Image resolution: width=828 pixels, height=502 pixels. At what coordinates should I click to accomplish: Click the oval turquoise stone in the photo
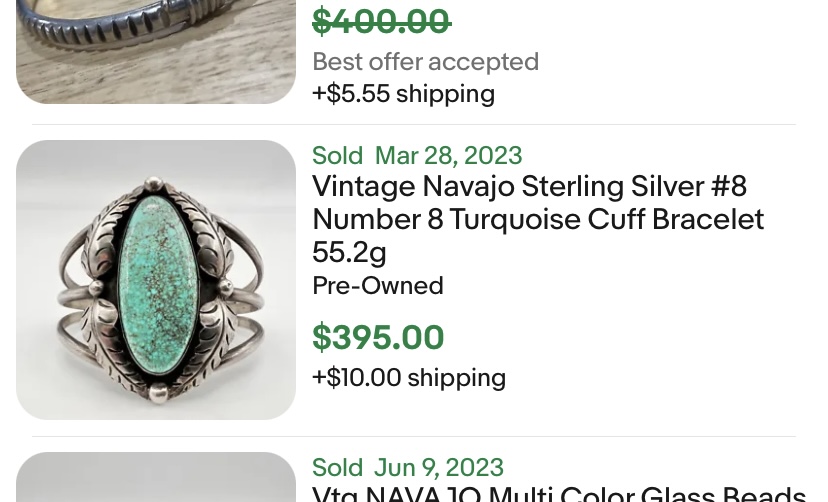[158, 271]
